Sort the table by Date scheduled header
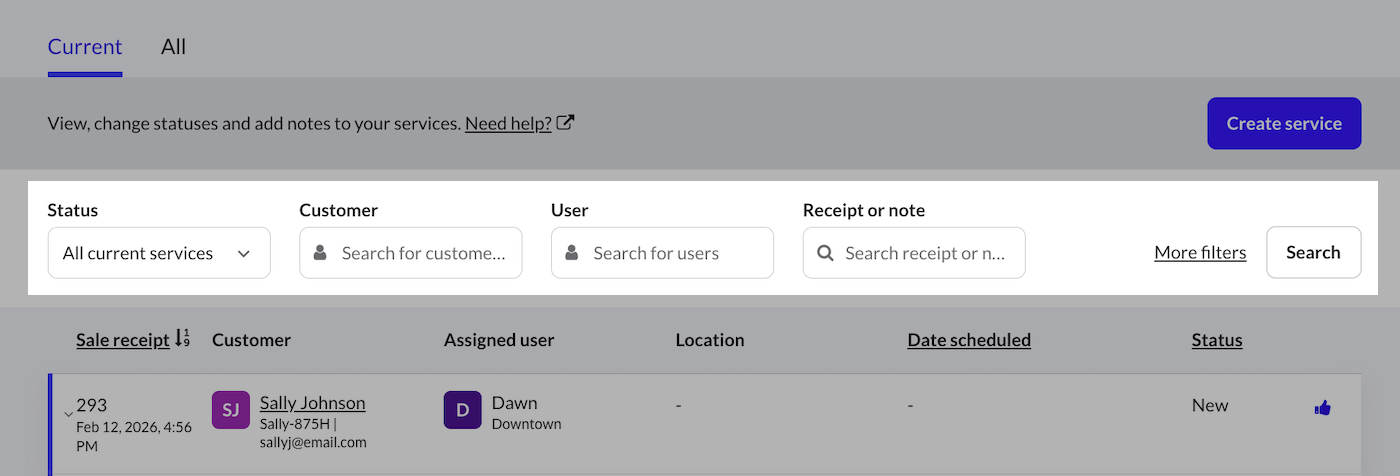The height and width of the screenshot is (476, 1400). (968, 340)
